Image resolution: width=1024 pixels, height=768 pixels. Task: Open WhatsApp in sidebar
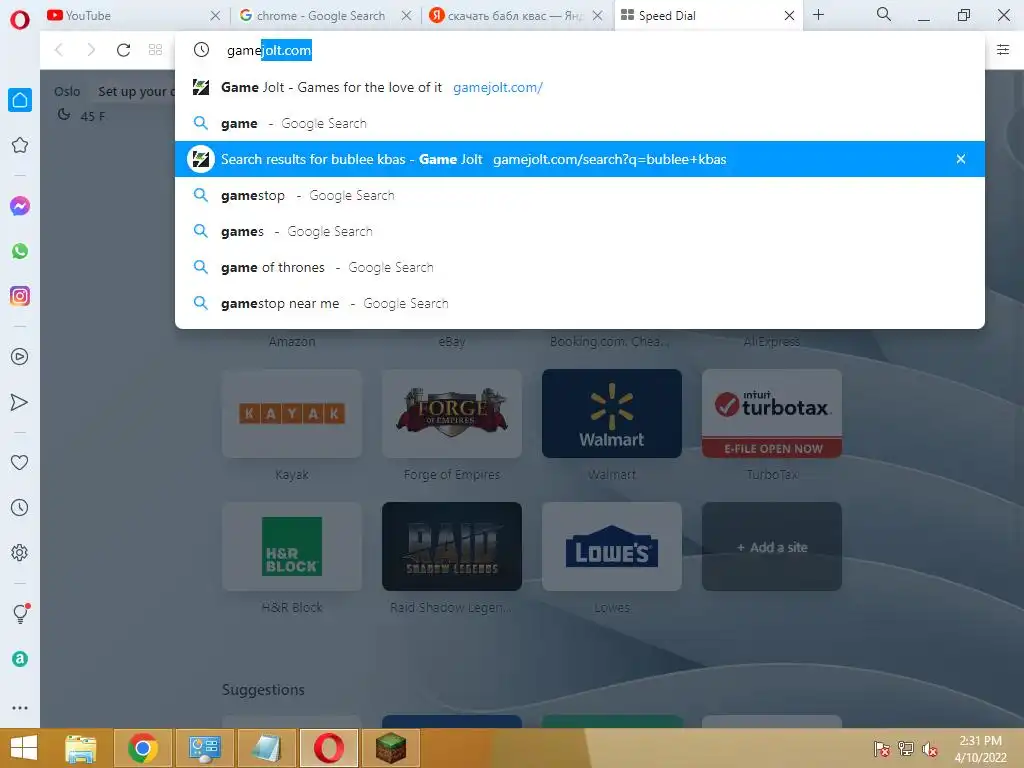coord(20,251)
